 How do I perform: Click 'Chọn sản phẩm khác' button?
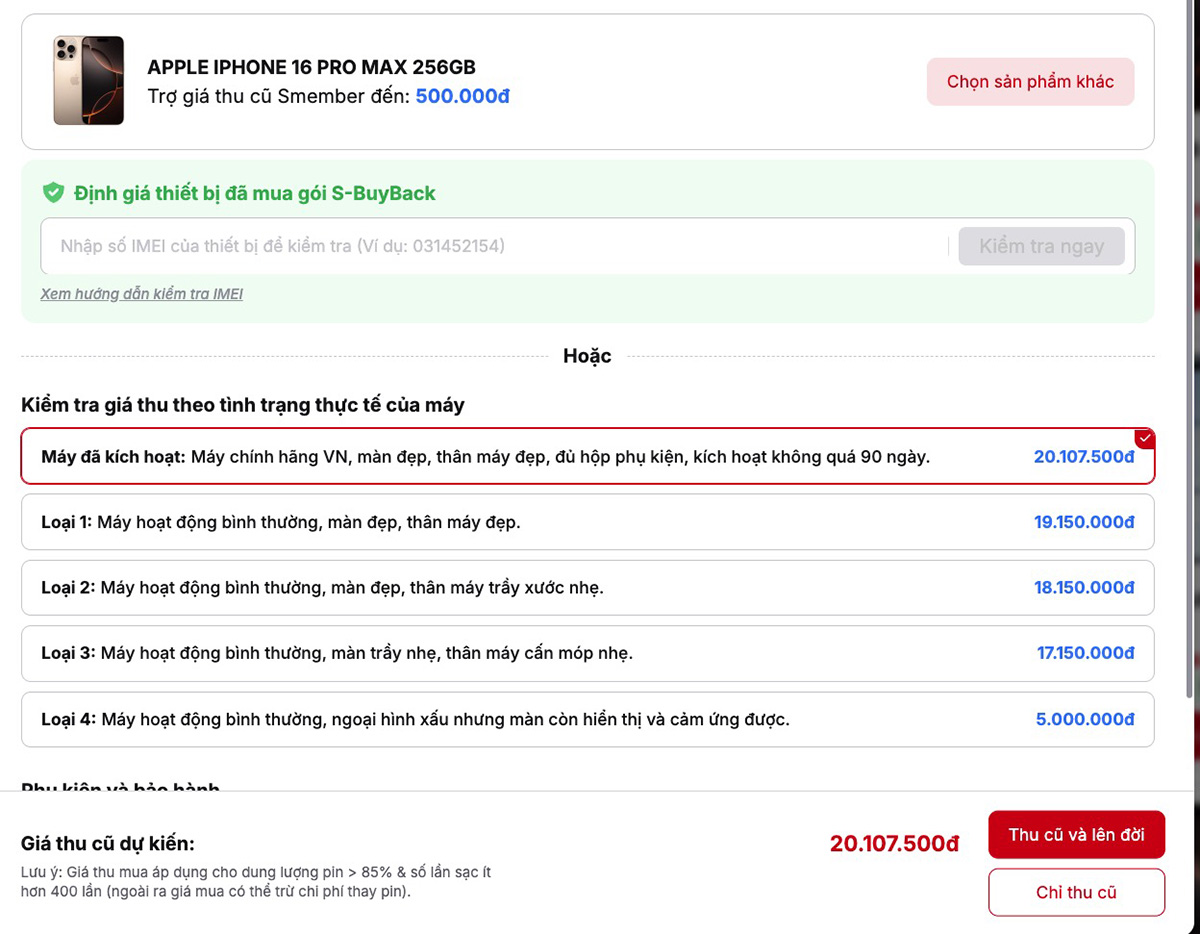[1030, 82]
